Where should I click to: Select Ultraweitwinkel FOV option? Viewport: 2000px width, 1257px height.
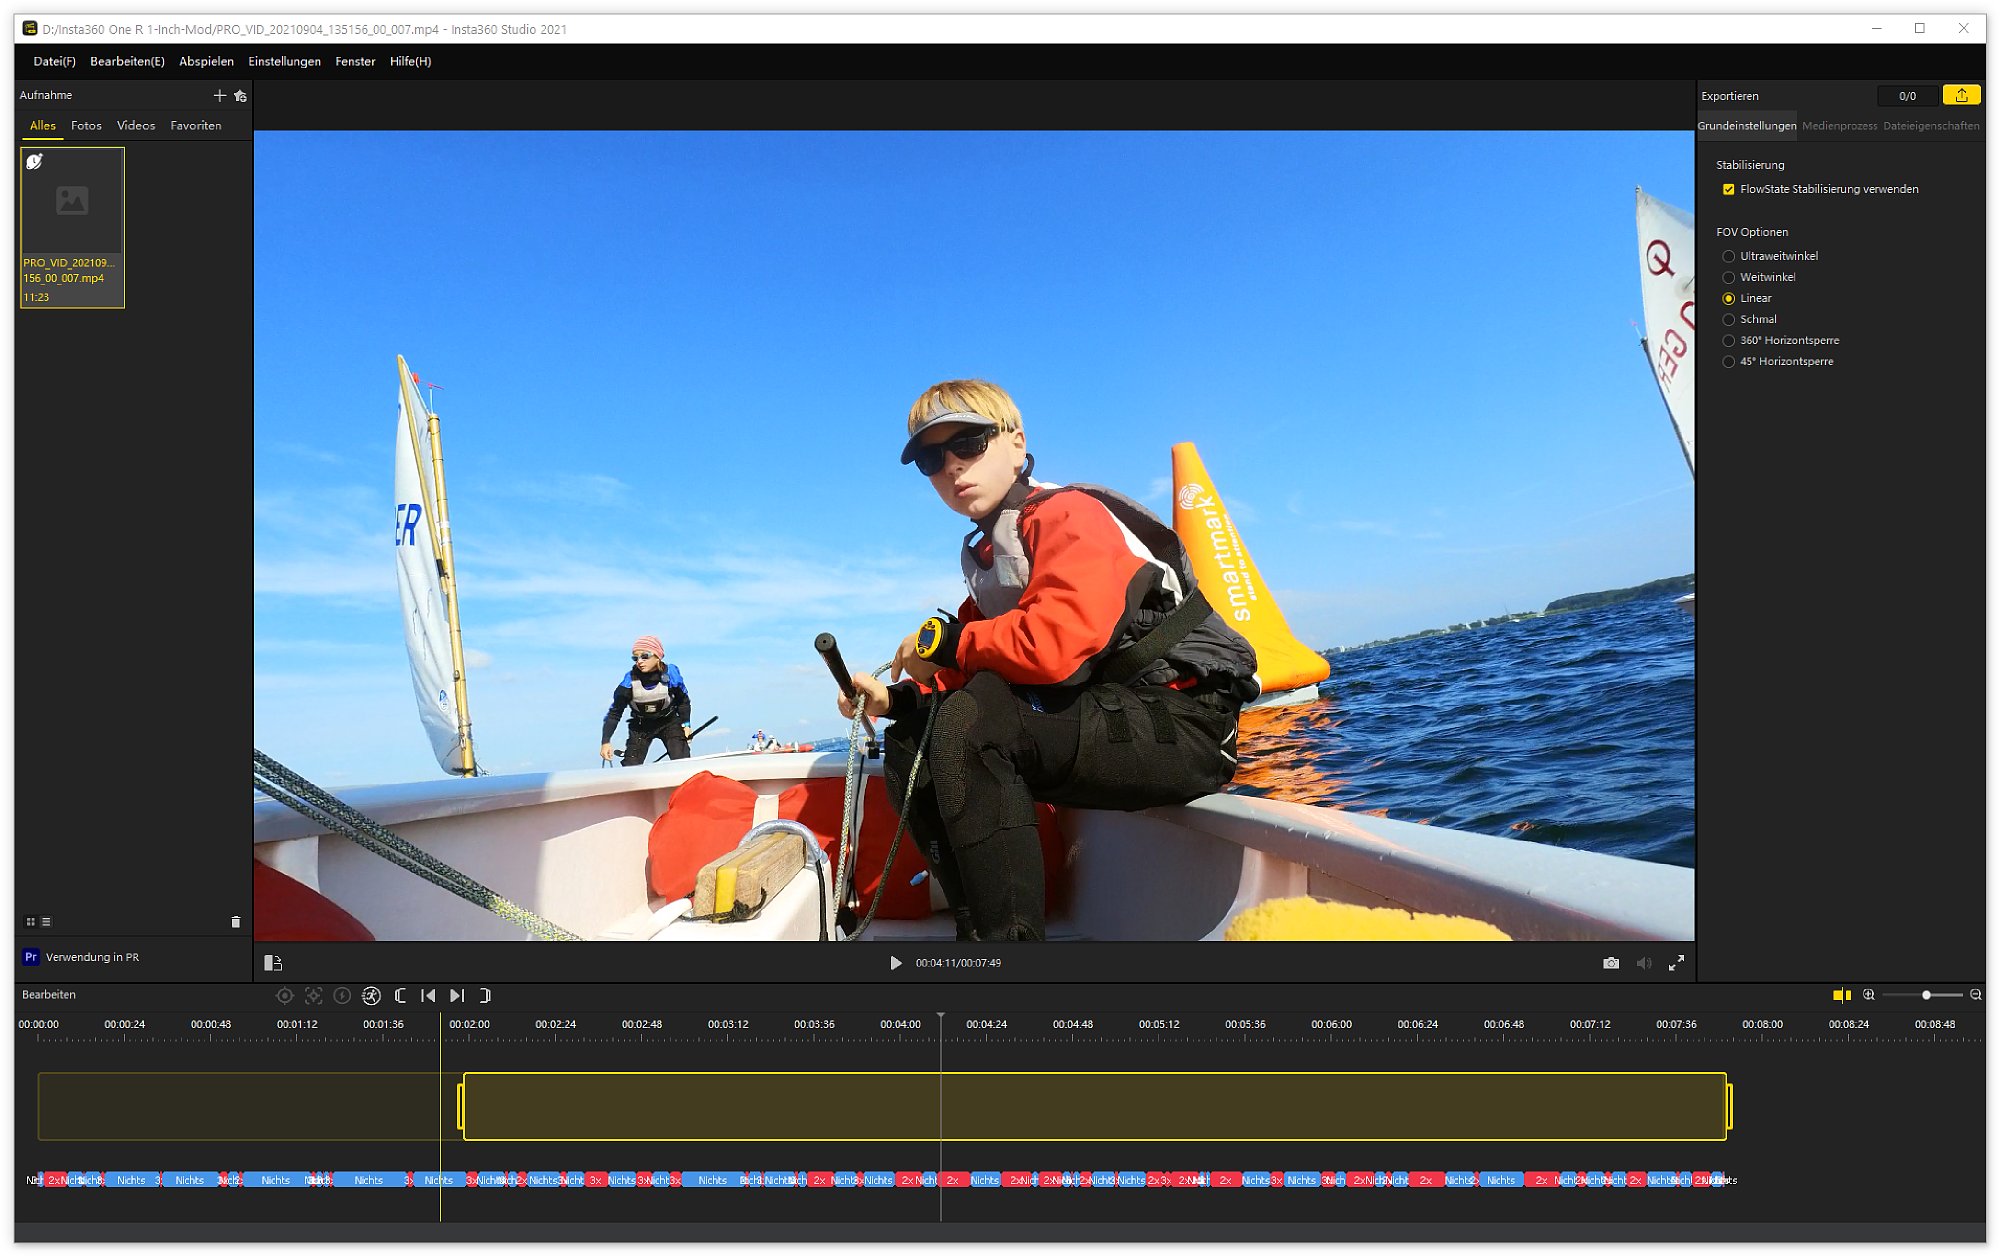[x=1728, y=256]
